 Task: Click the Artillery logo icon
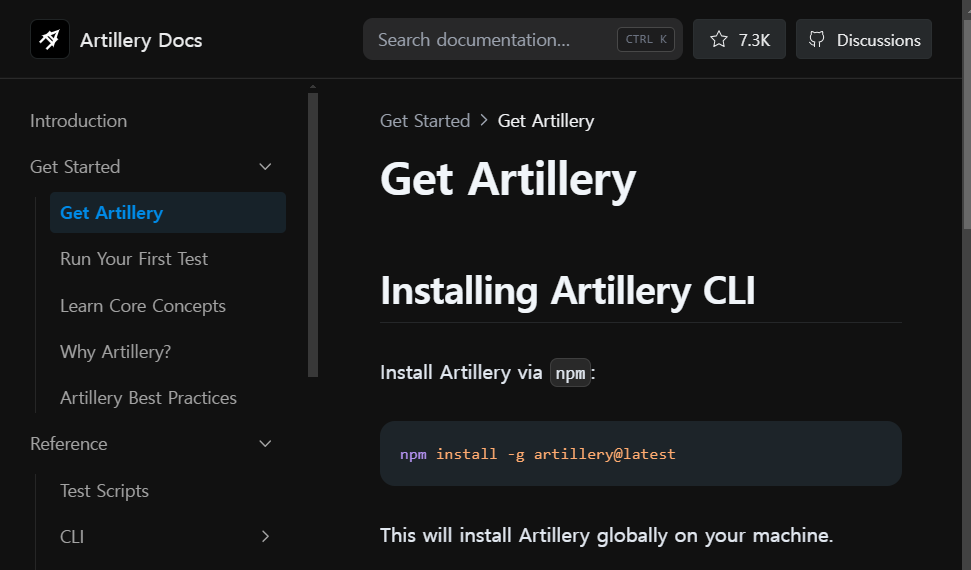(50, 39)
